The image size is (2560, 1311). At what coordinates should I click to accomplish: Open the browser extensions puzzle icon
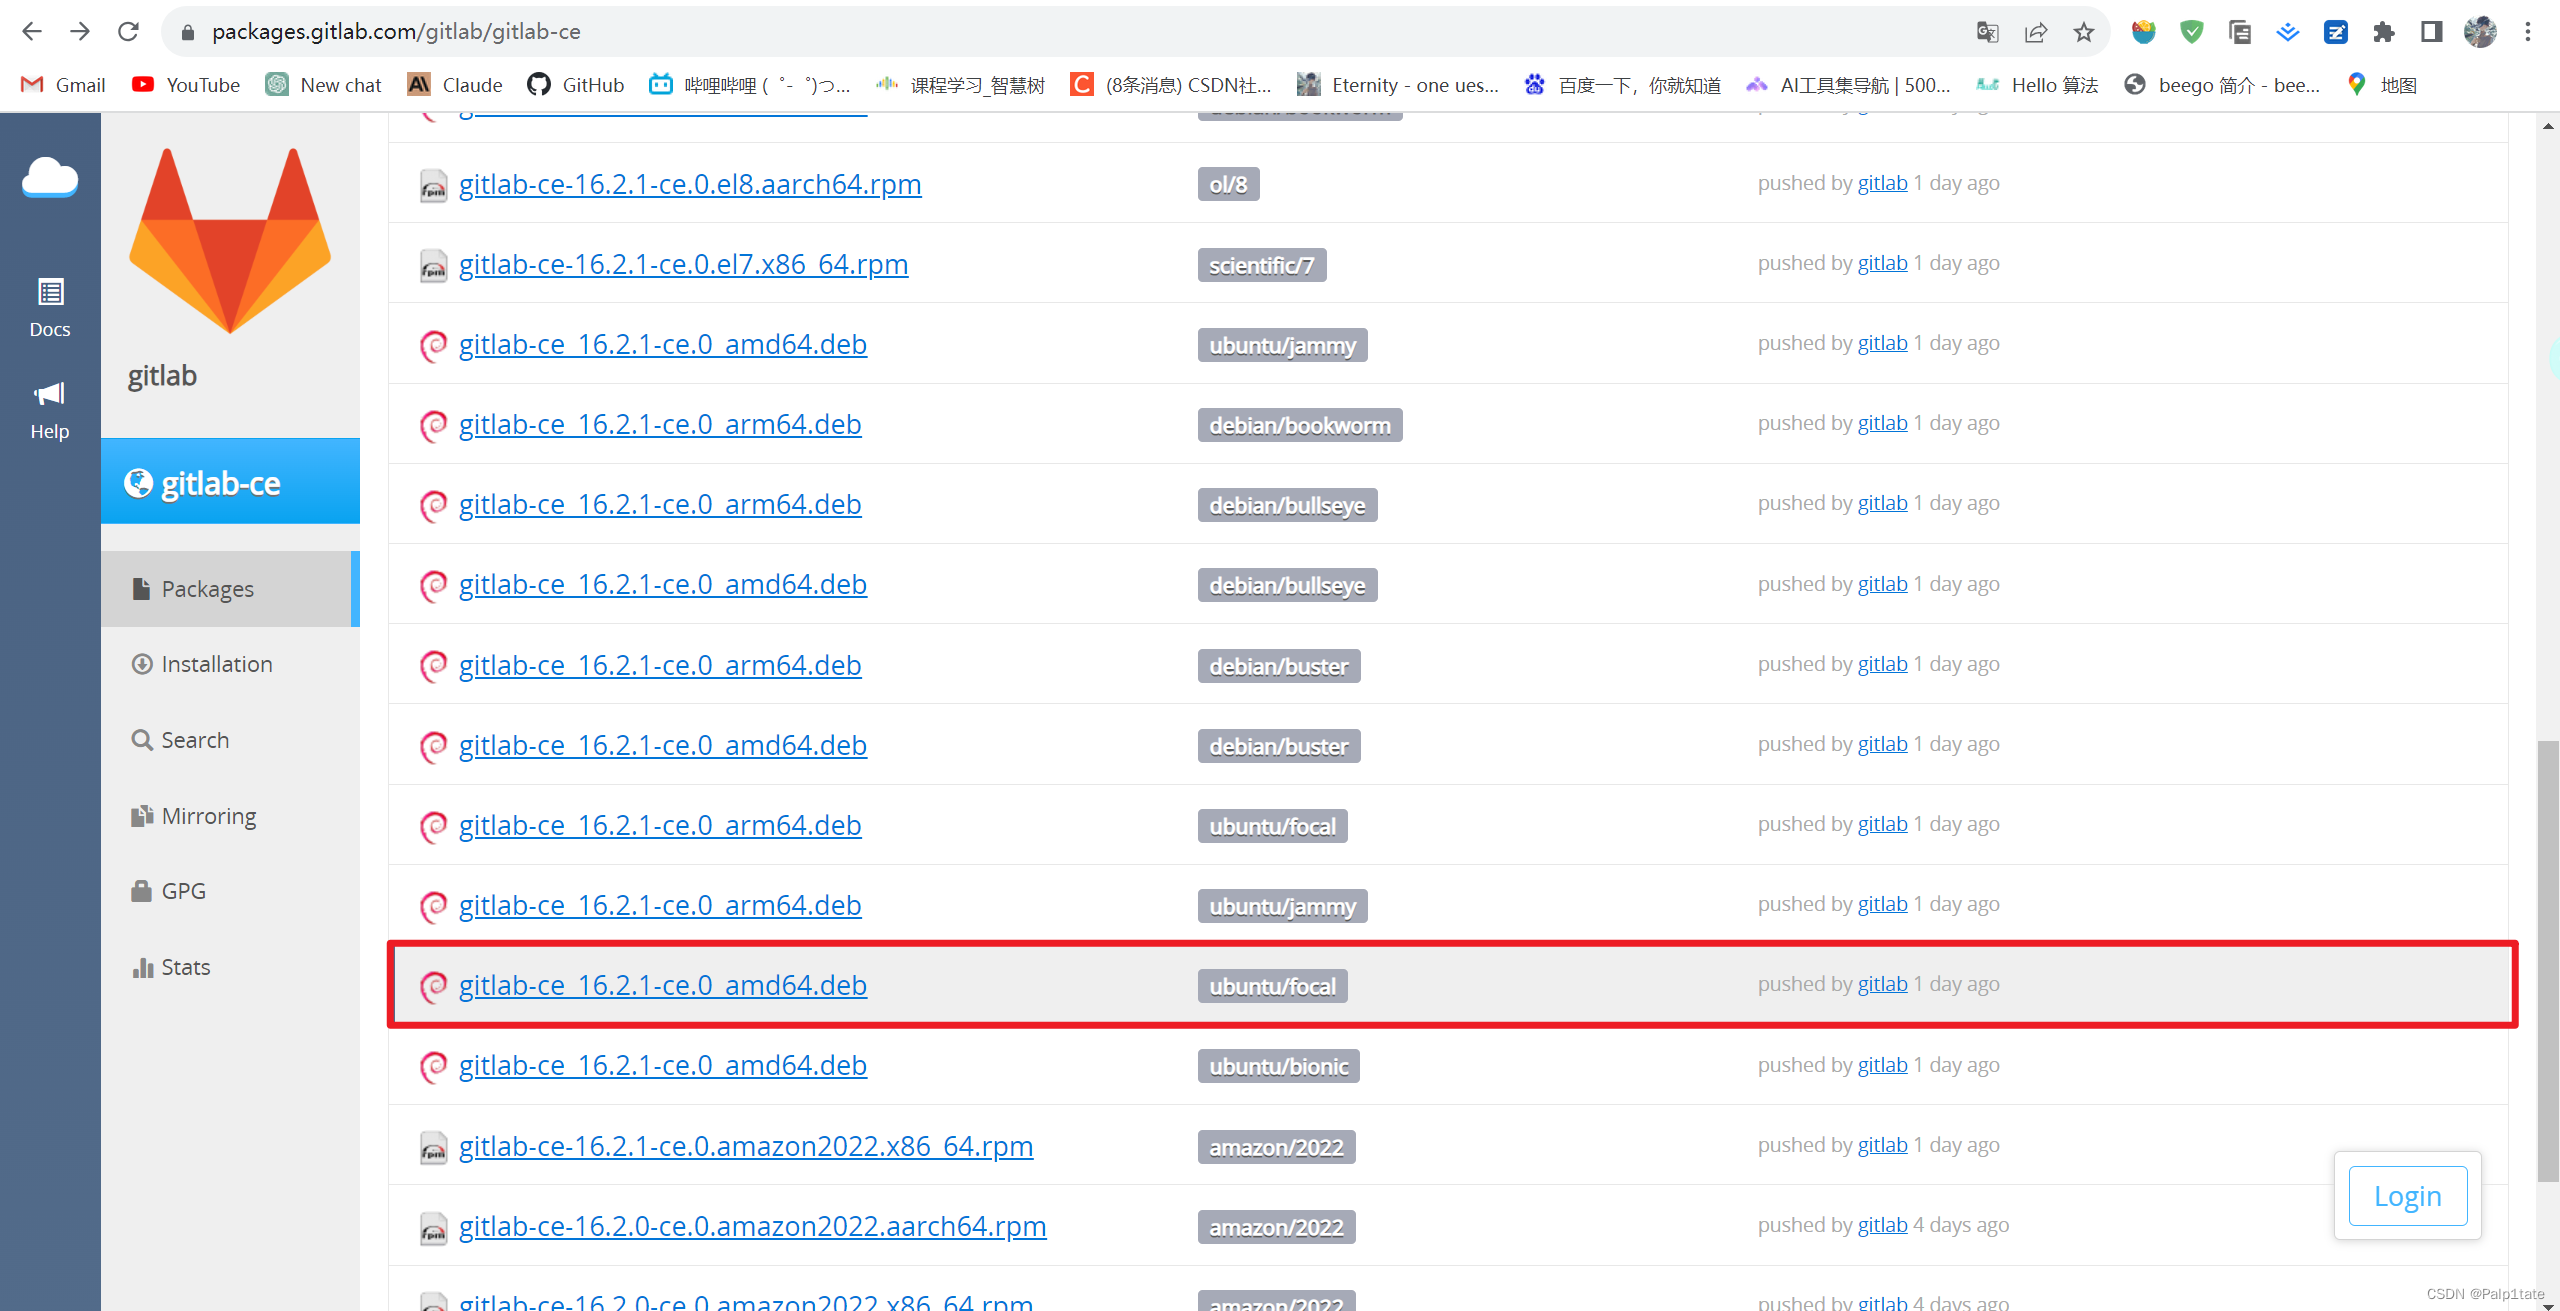pos(2383,32)
